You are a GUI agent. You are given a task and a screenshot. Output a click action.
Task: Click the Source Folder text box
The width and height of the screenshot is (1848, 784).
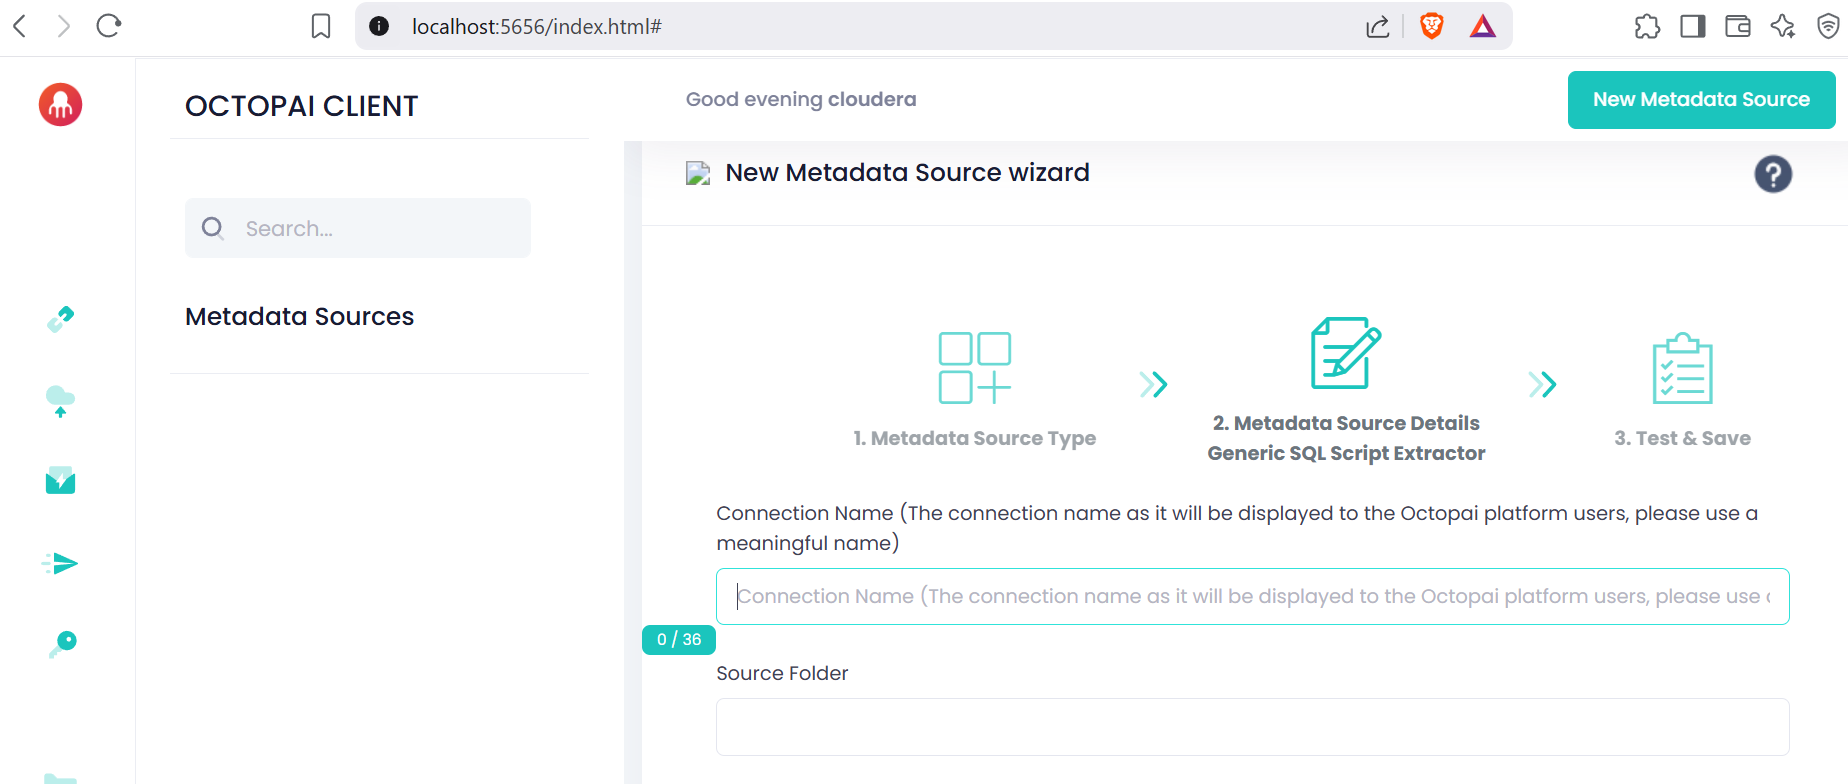click(x=1252, y=727)
